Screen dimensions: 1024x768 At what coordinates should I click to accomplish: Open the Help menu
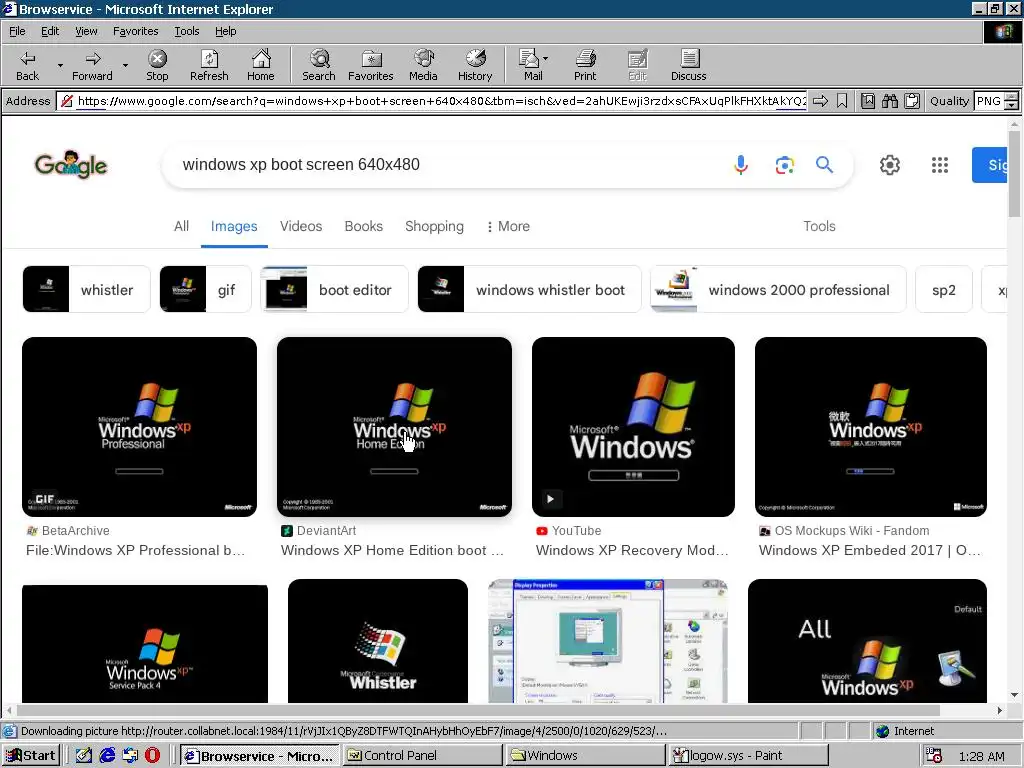coord(225,31)
